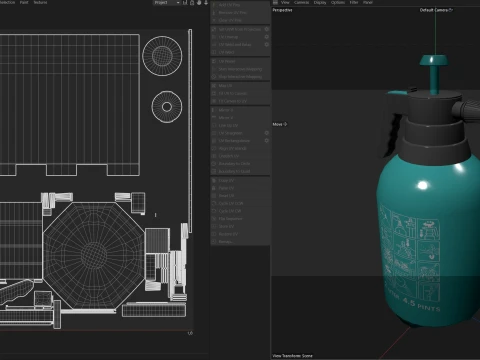Open the Remap... dialog
480x360 pixels.
click(x=240, y=242)
